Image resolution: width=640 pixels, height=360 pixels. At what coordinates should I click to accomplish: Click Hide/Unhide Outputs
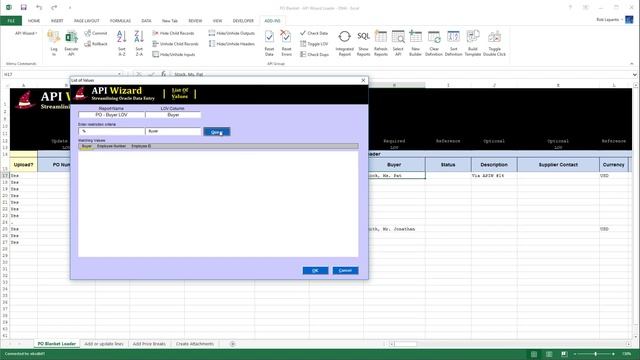pyautogui.click(x=231, y=33)
